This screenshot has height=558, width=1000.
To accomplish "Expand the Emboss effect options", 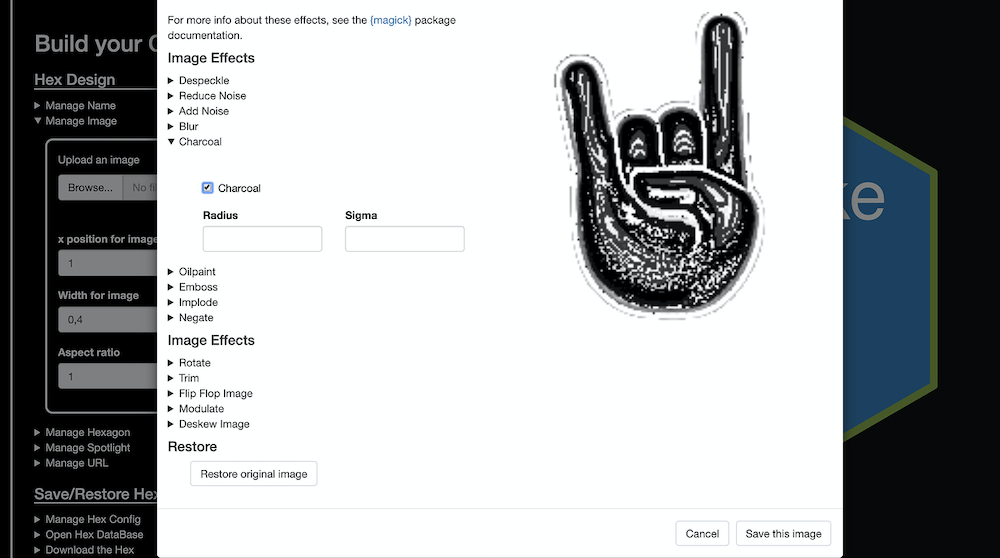I will tap(197, 287).
